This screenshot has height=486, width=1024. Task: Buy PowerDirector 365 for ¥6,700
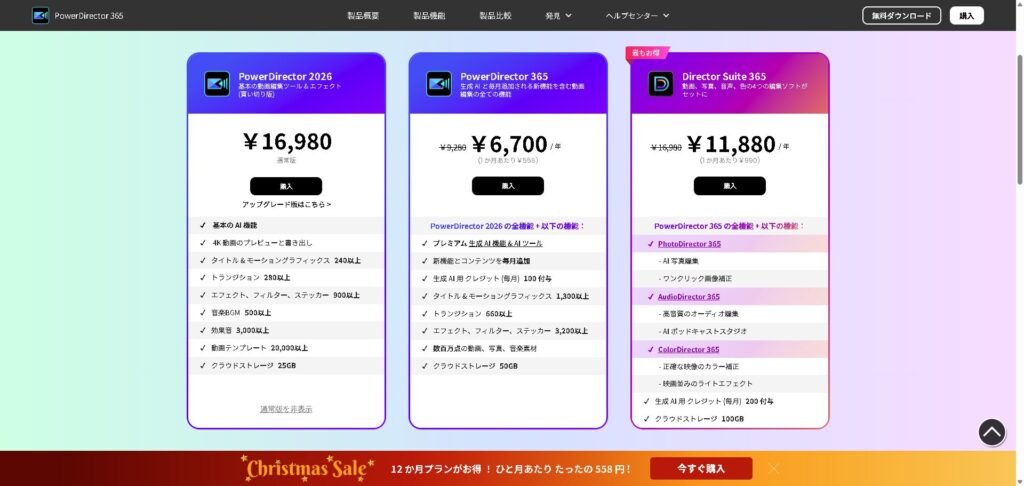tap(507, 186)
